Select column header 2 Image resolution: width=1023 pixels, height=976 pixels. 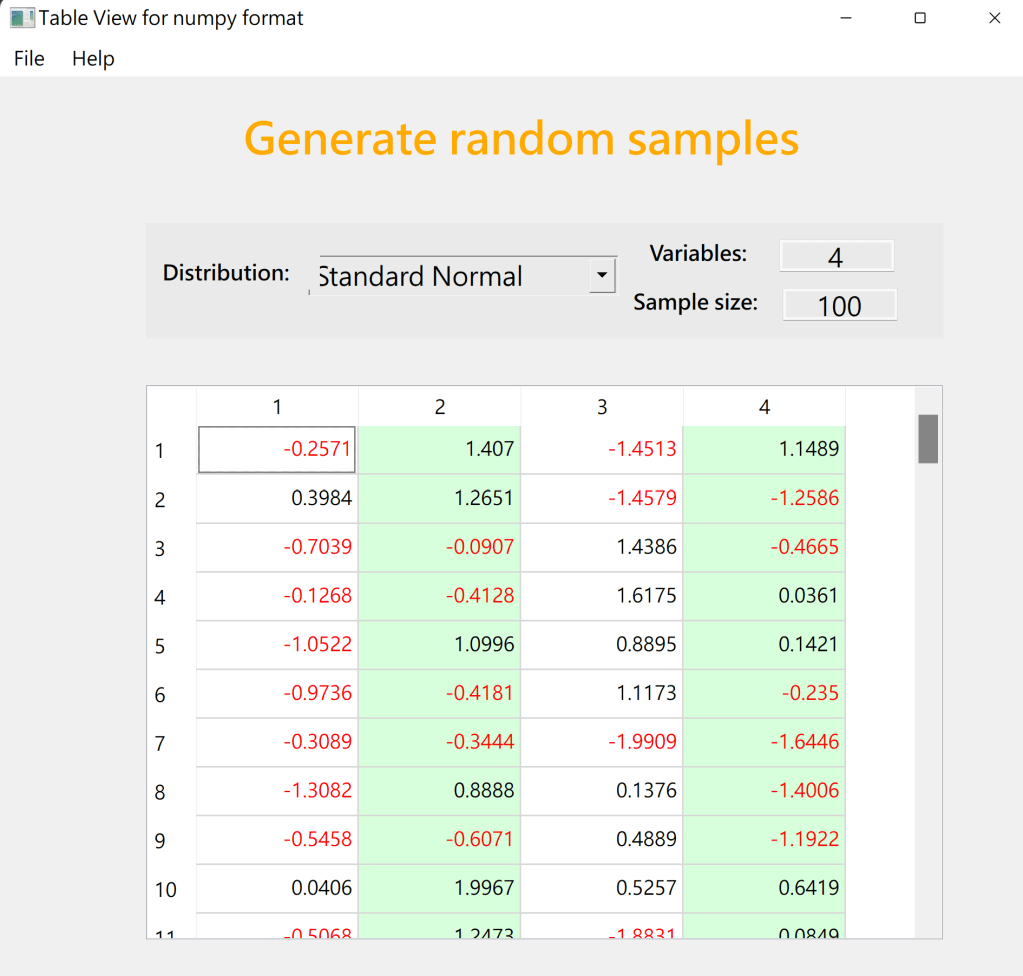pyautogui.click(x=440, y=407)
